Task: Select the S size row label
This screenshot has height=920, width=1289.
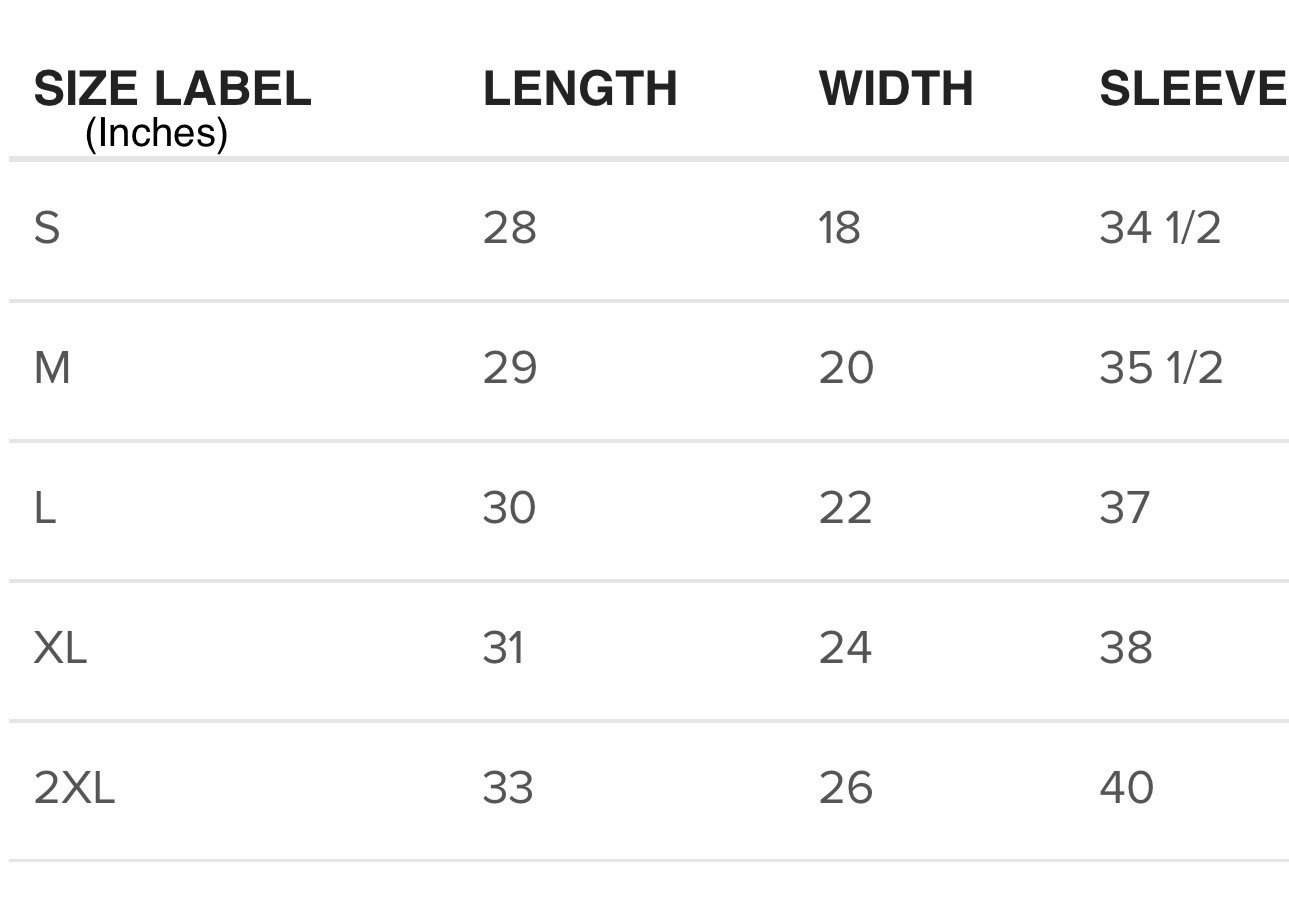Action: [47, 228]
